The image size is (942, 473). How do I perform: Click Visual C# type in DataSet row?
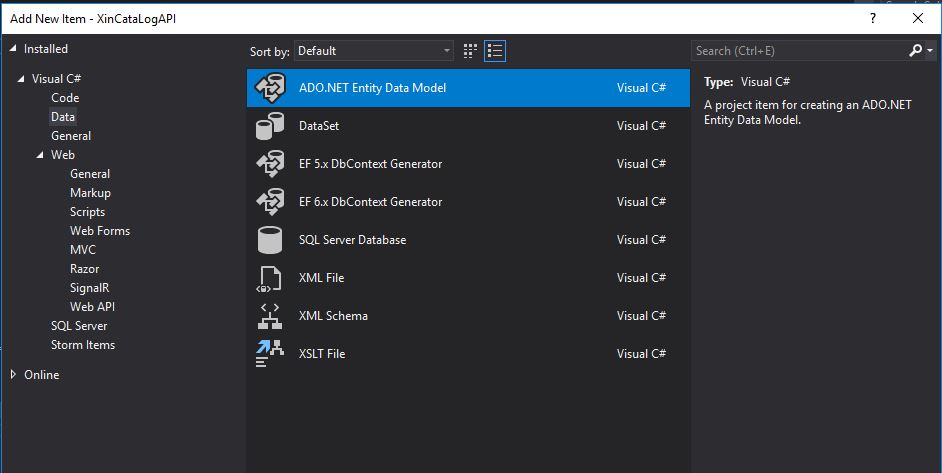click(x=642, y=126)
